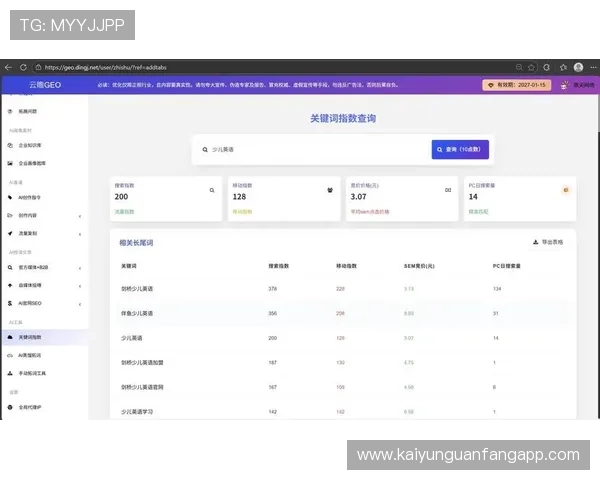Select the highlighted 关键词指数 sidebar item
Screen dimensions: 600x480
(45, 337)
